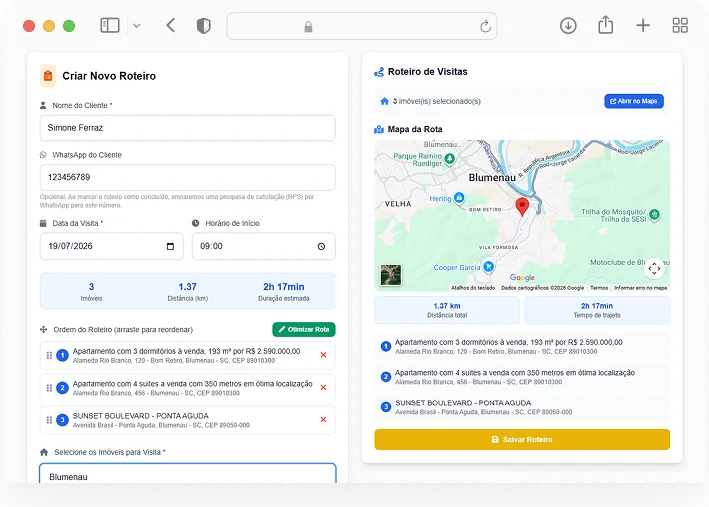Open Atalhos do teclado map link
709x507 pixels.
coord(473,288)
